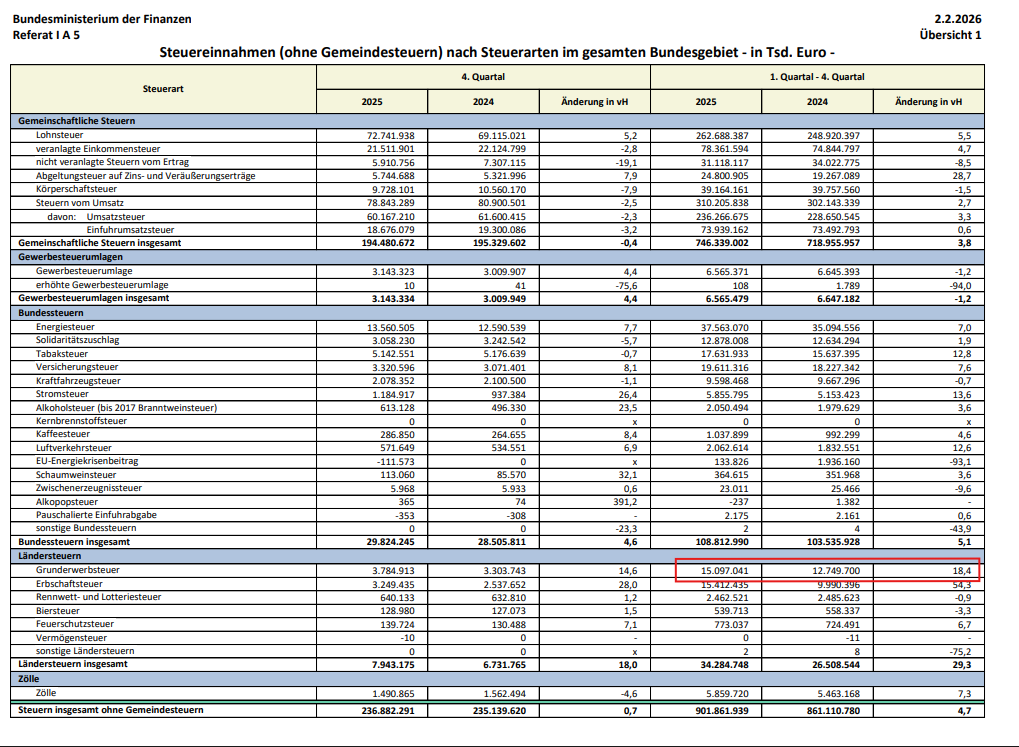Click the 1. Quartal - 4. Quartal header
The width and height of the screenshot is (1019, 747).
coord(816,77)
